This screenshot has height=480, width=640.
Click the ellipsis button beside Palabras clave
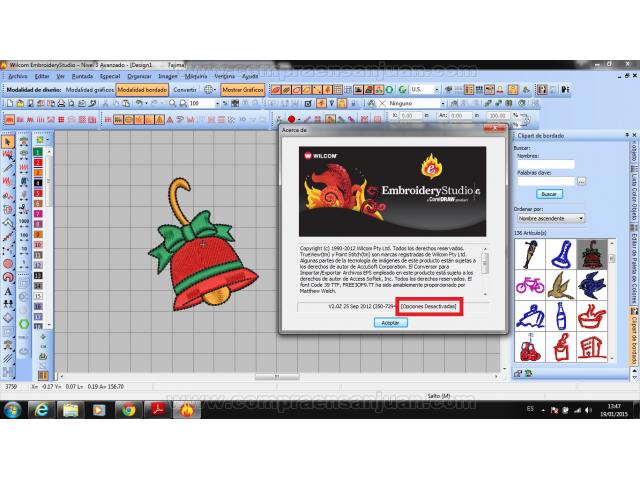(581, 181)
